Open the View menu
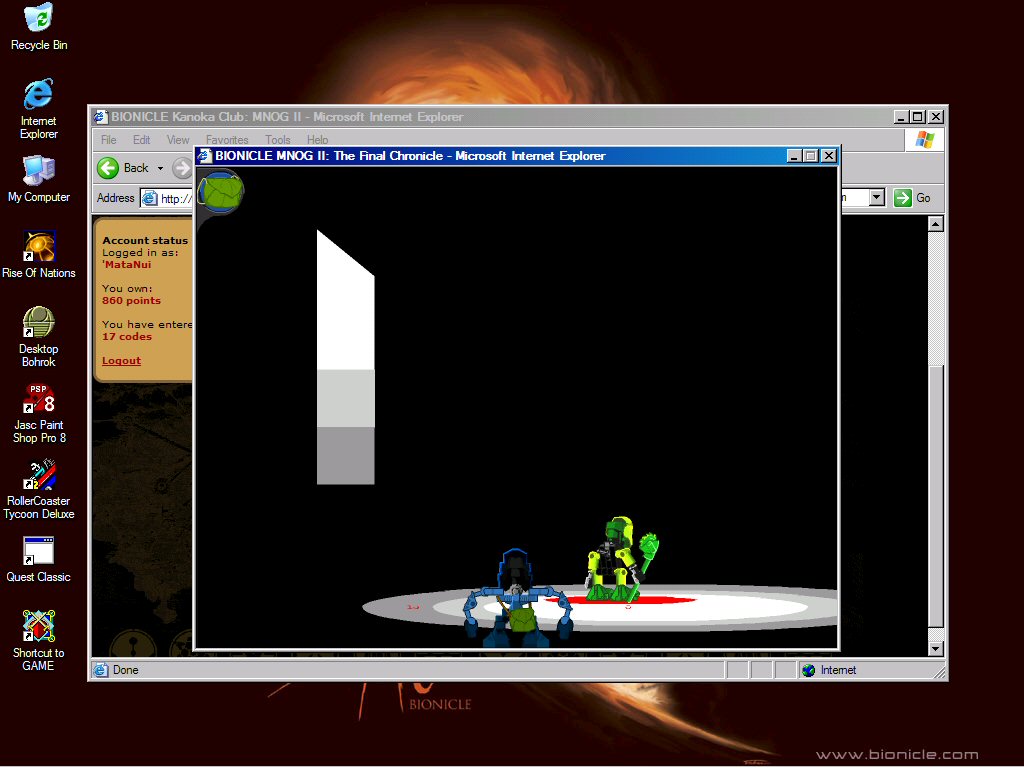This screenshot has width=1024, height=768. (x=178, y=140)
